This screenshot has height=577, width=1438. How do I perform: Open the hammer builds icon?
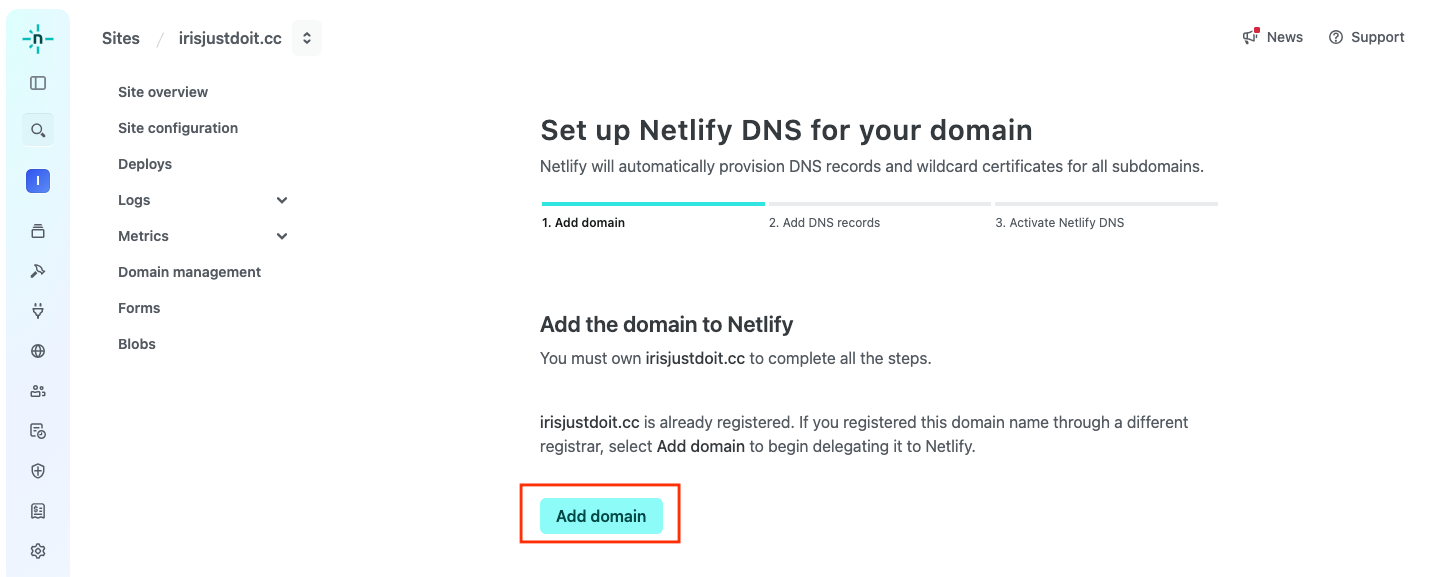click(38, 271)
